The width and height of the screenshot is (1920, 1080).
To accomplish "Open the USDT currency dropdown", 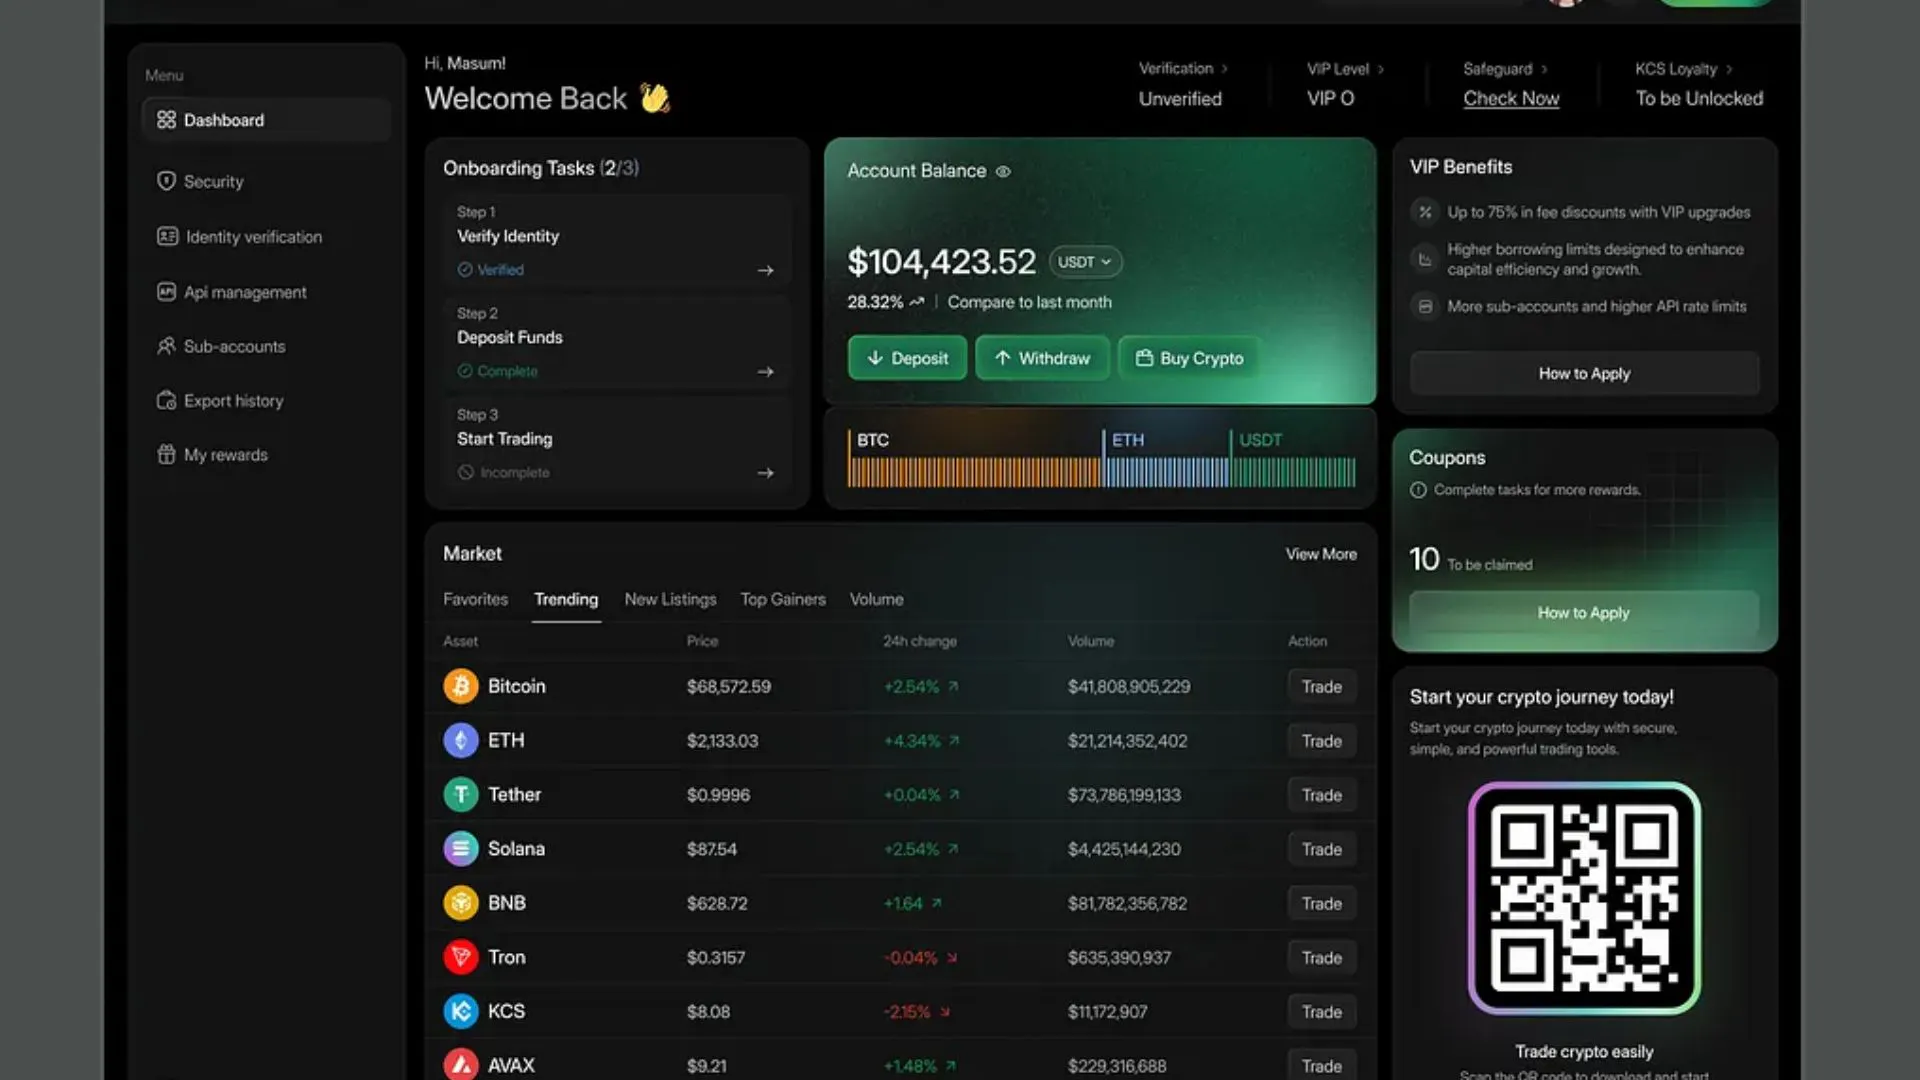I will [x=1085, y=262].
